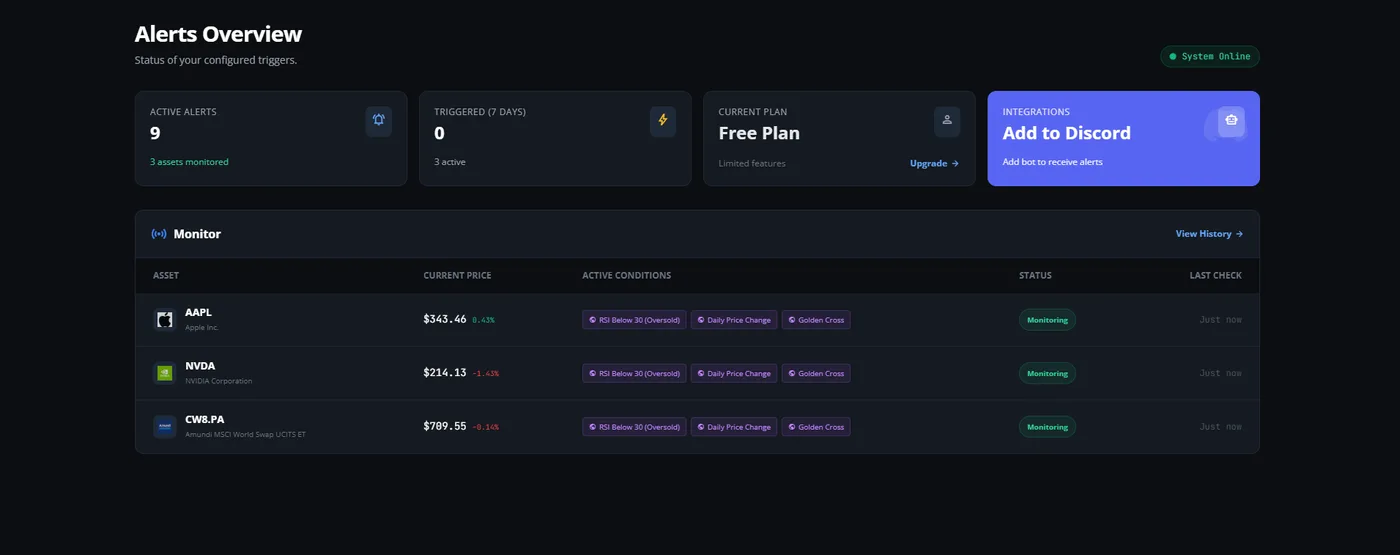Click AAPL Golden Cross condition tag
The height and width of the screenshot is (555, 1400).
816,320
